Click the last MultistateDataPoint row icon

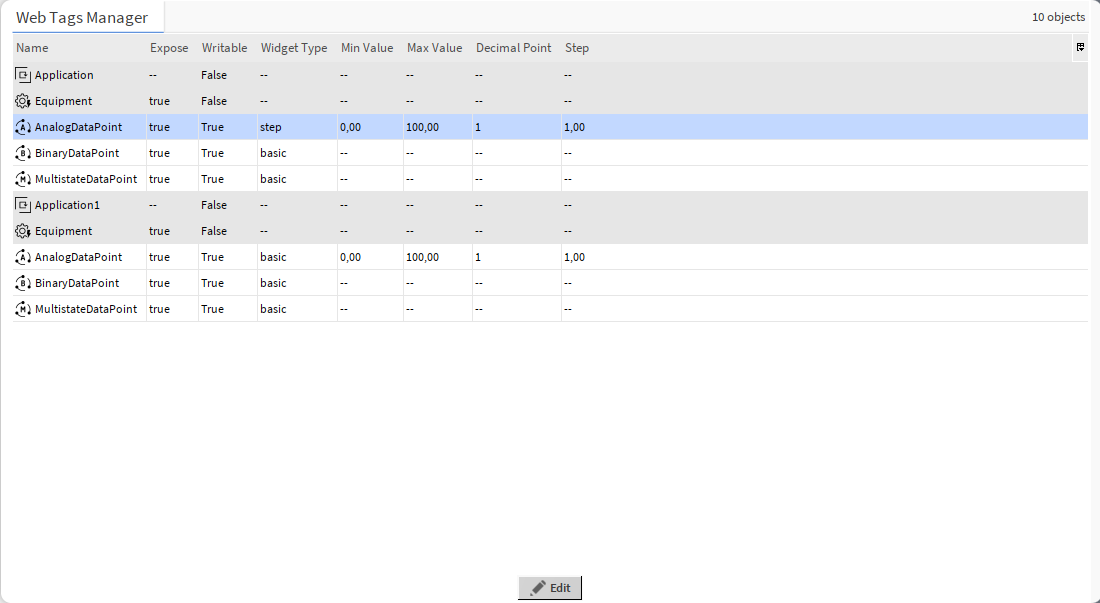22,309
